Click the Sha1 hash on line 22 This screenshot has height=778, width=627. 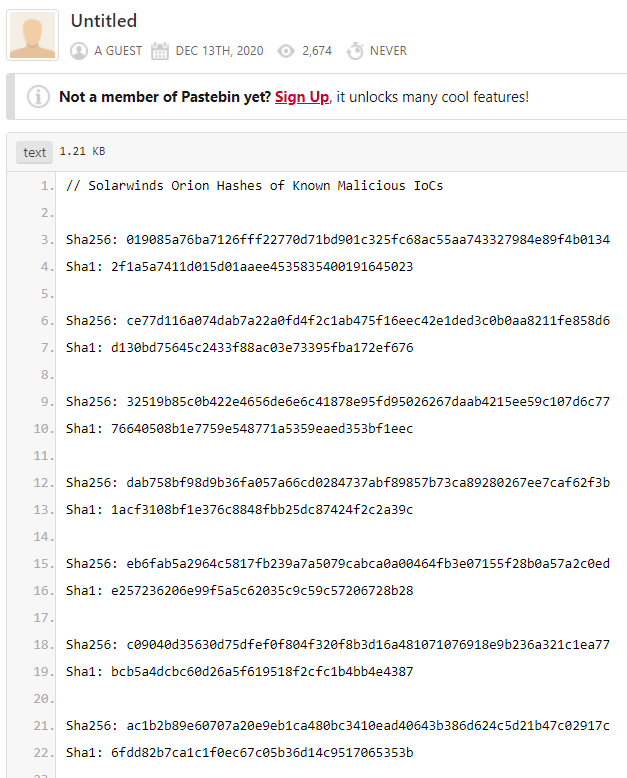[x=262, y=753]
